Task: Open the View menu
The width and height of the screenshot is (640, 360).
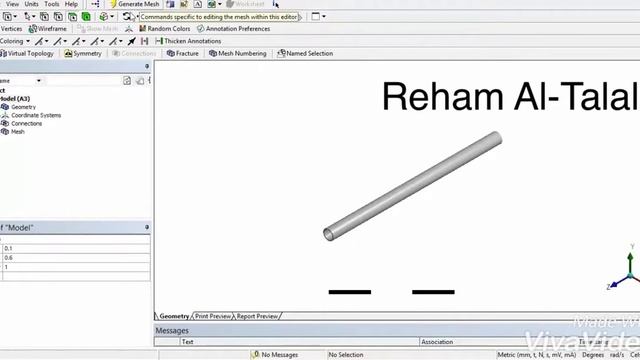Action: click(12, 4)
